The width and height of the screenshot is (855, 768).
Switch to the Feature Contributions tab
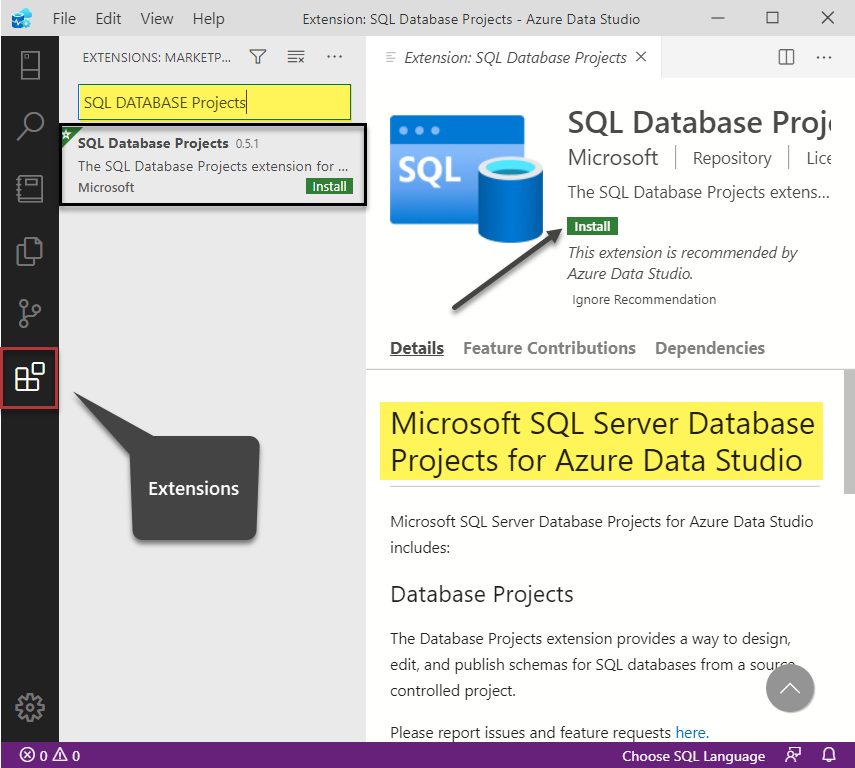pos(549,348)
